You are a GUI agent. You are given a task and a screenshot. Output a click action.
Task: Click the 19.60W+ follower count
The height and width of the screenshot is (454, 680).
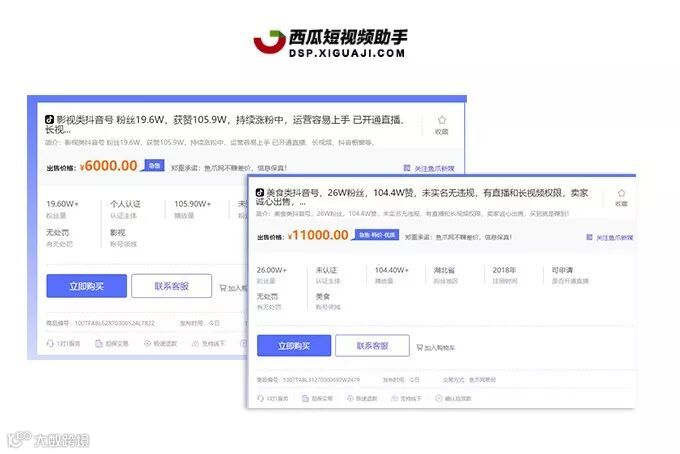click(62, 203)
